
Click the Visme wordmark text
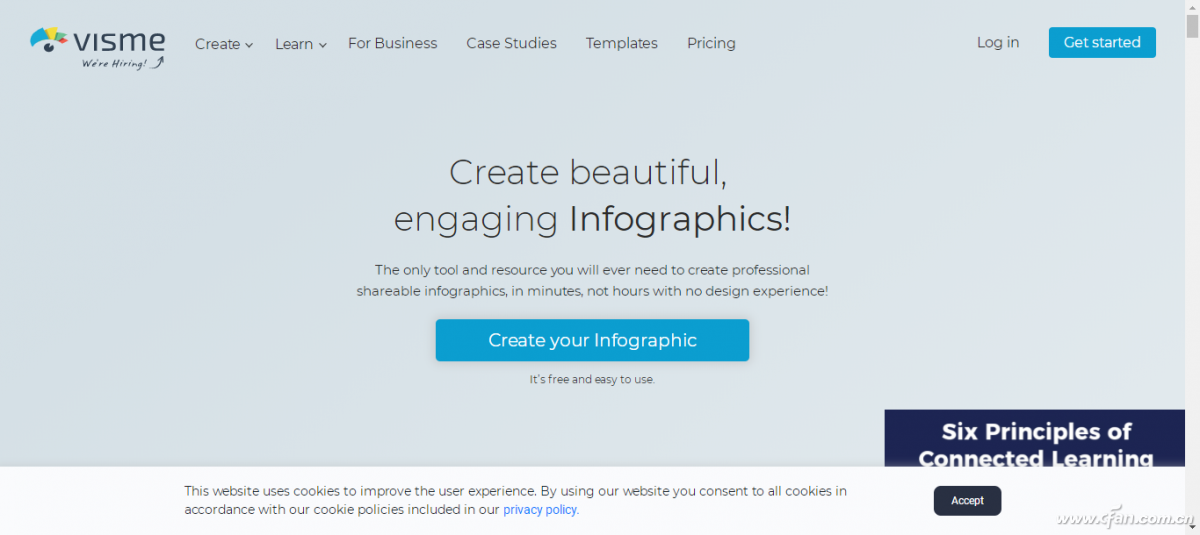pyautogui.click(x=120, y=40)
